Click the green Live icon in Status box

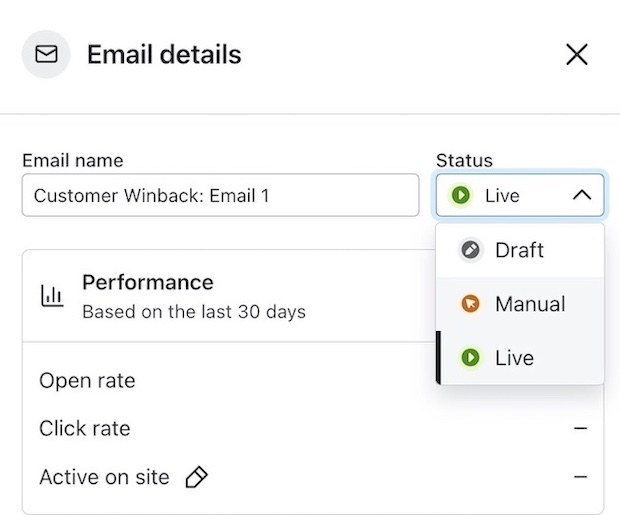tap(460, 196)
